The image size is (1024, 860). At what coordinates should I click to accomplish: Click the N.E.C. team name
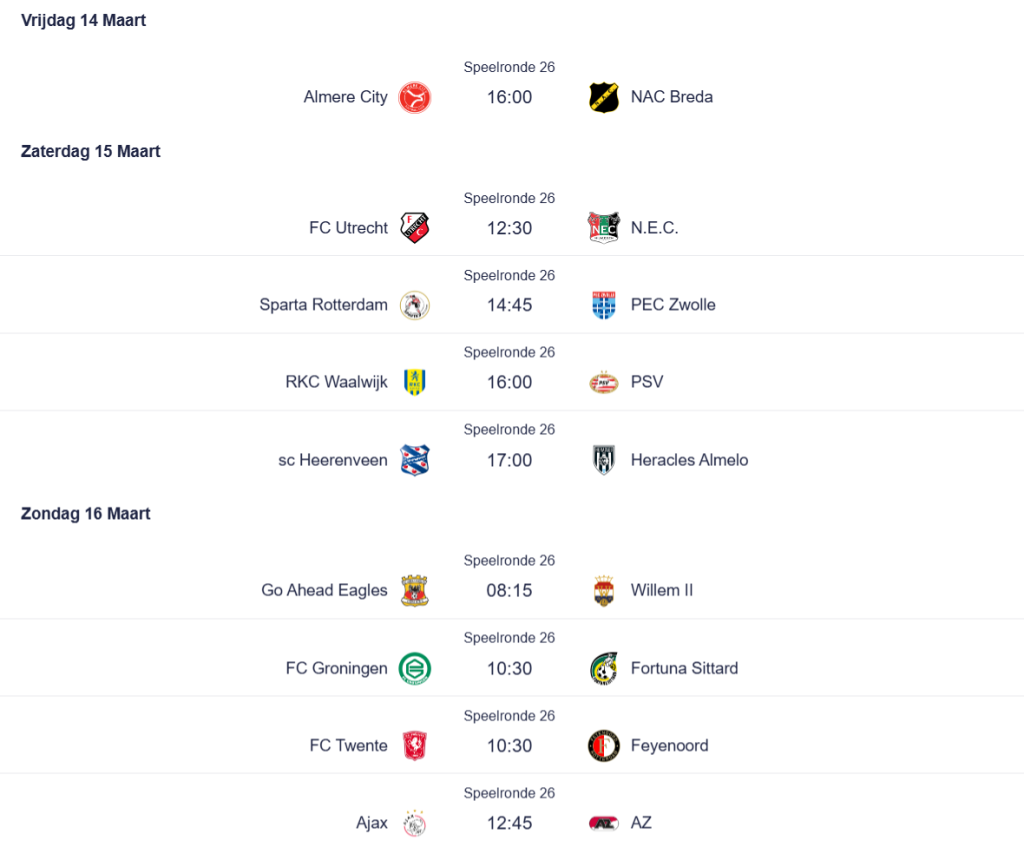coord(654,228)
